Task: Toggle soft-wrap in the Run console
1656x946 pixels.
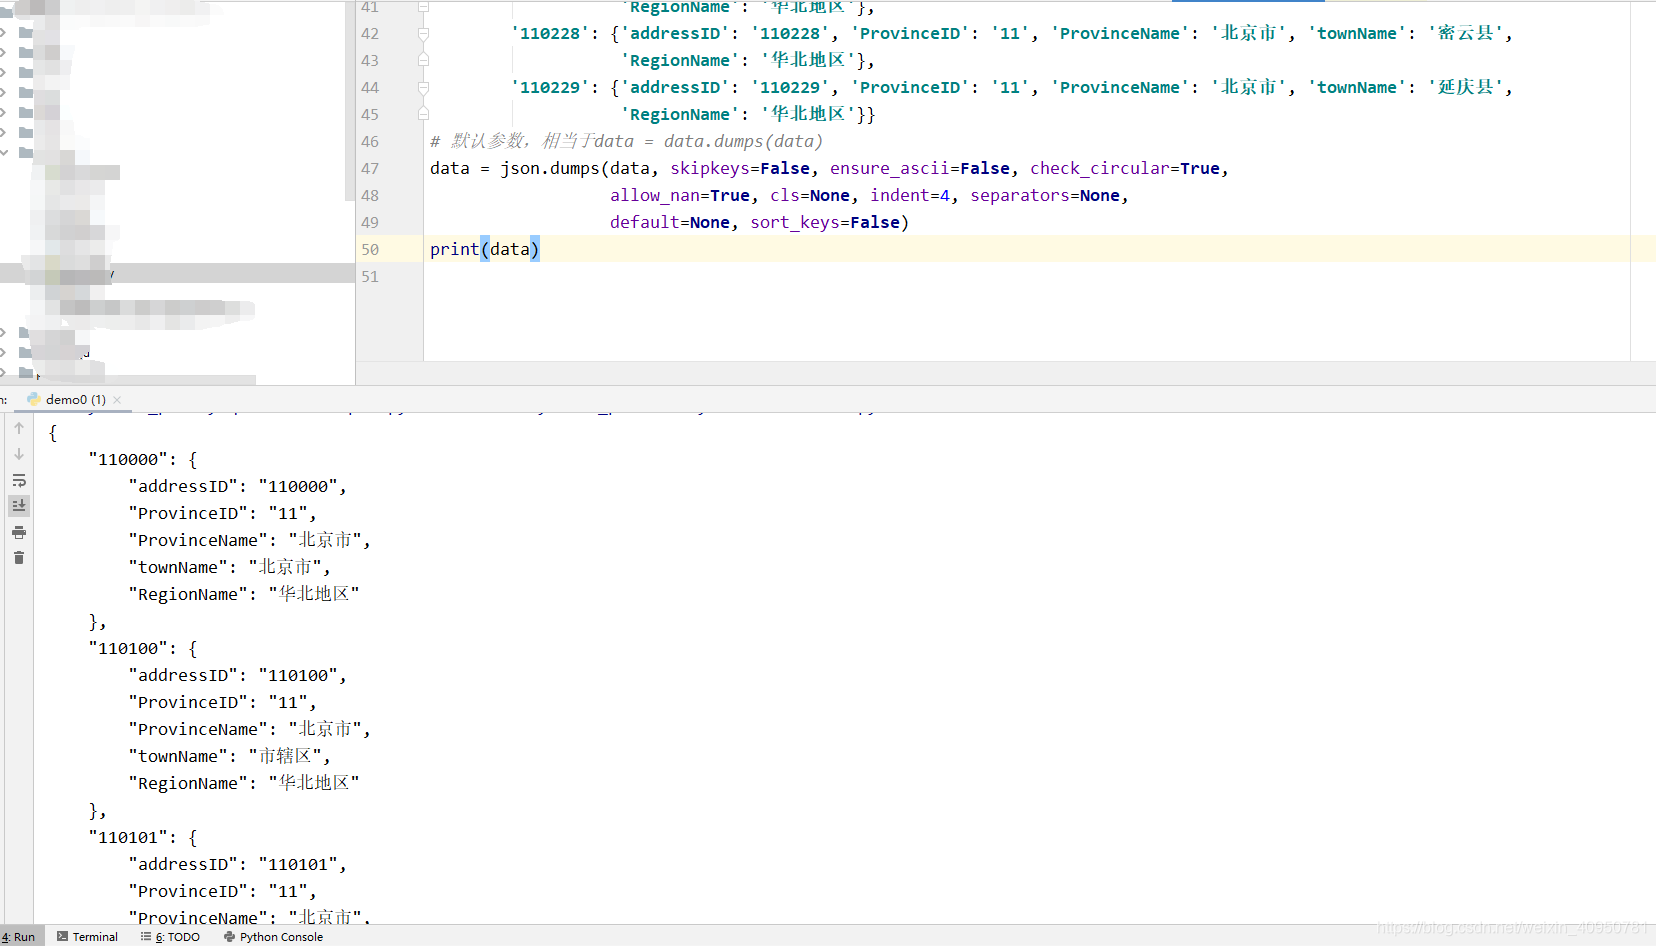Action: [x=19, y=481]
